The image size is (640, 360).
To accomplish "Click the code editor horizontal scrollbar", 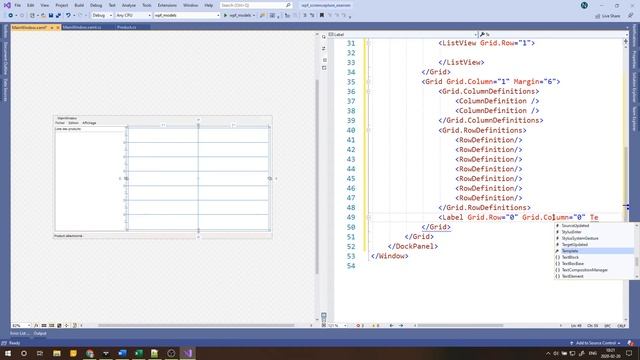I will pyautogui.click(x=460, y=326).
